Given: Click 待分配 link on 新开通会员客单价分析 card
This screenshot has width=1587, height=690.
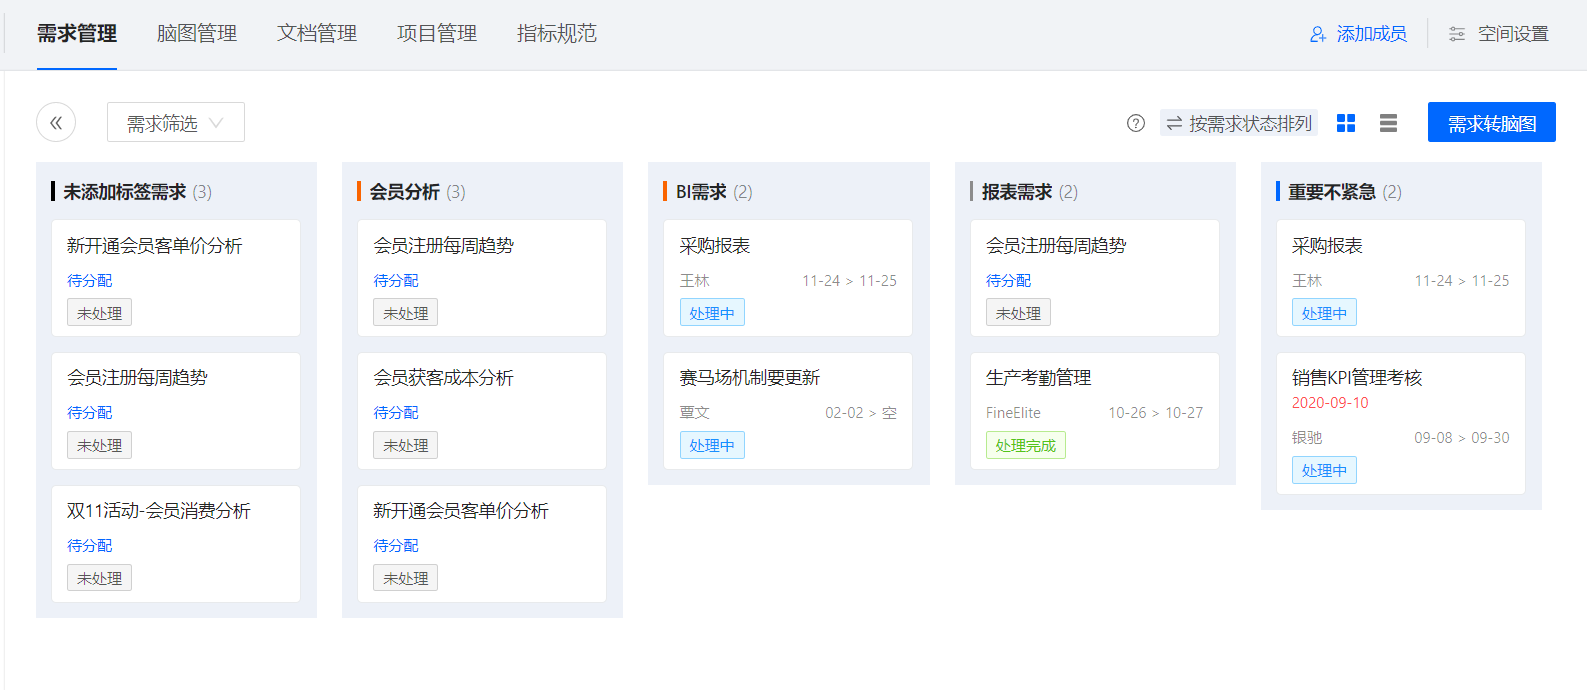Looking at the screenshot, I should 90,280.
